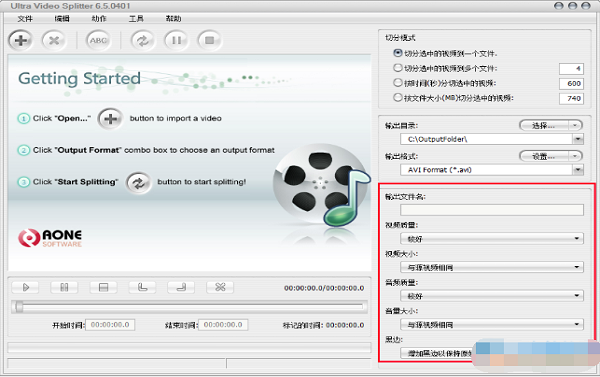The image size is (600, 377).
Task: Click the seconds field showing 600
Action: point(571,83)
